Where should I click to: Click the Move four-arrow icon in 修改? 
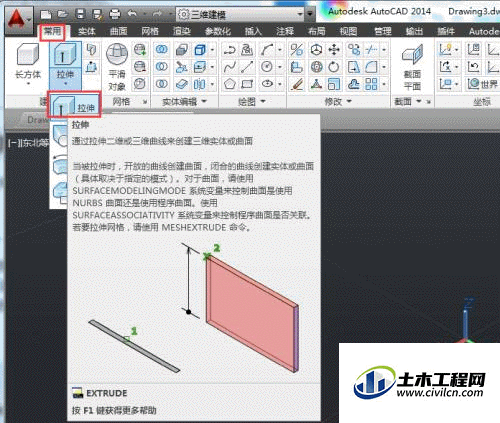[334, 49]
